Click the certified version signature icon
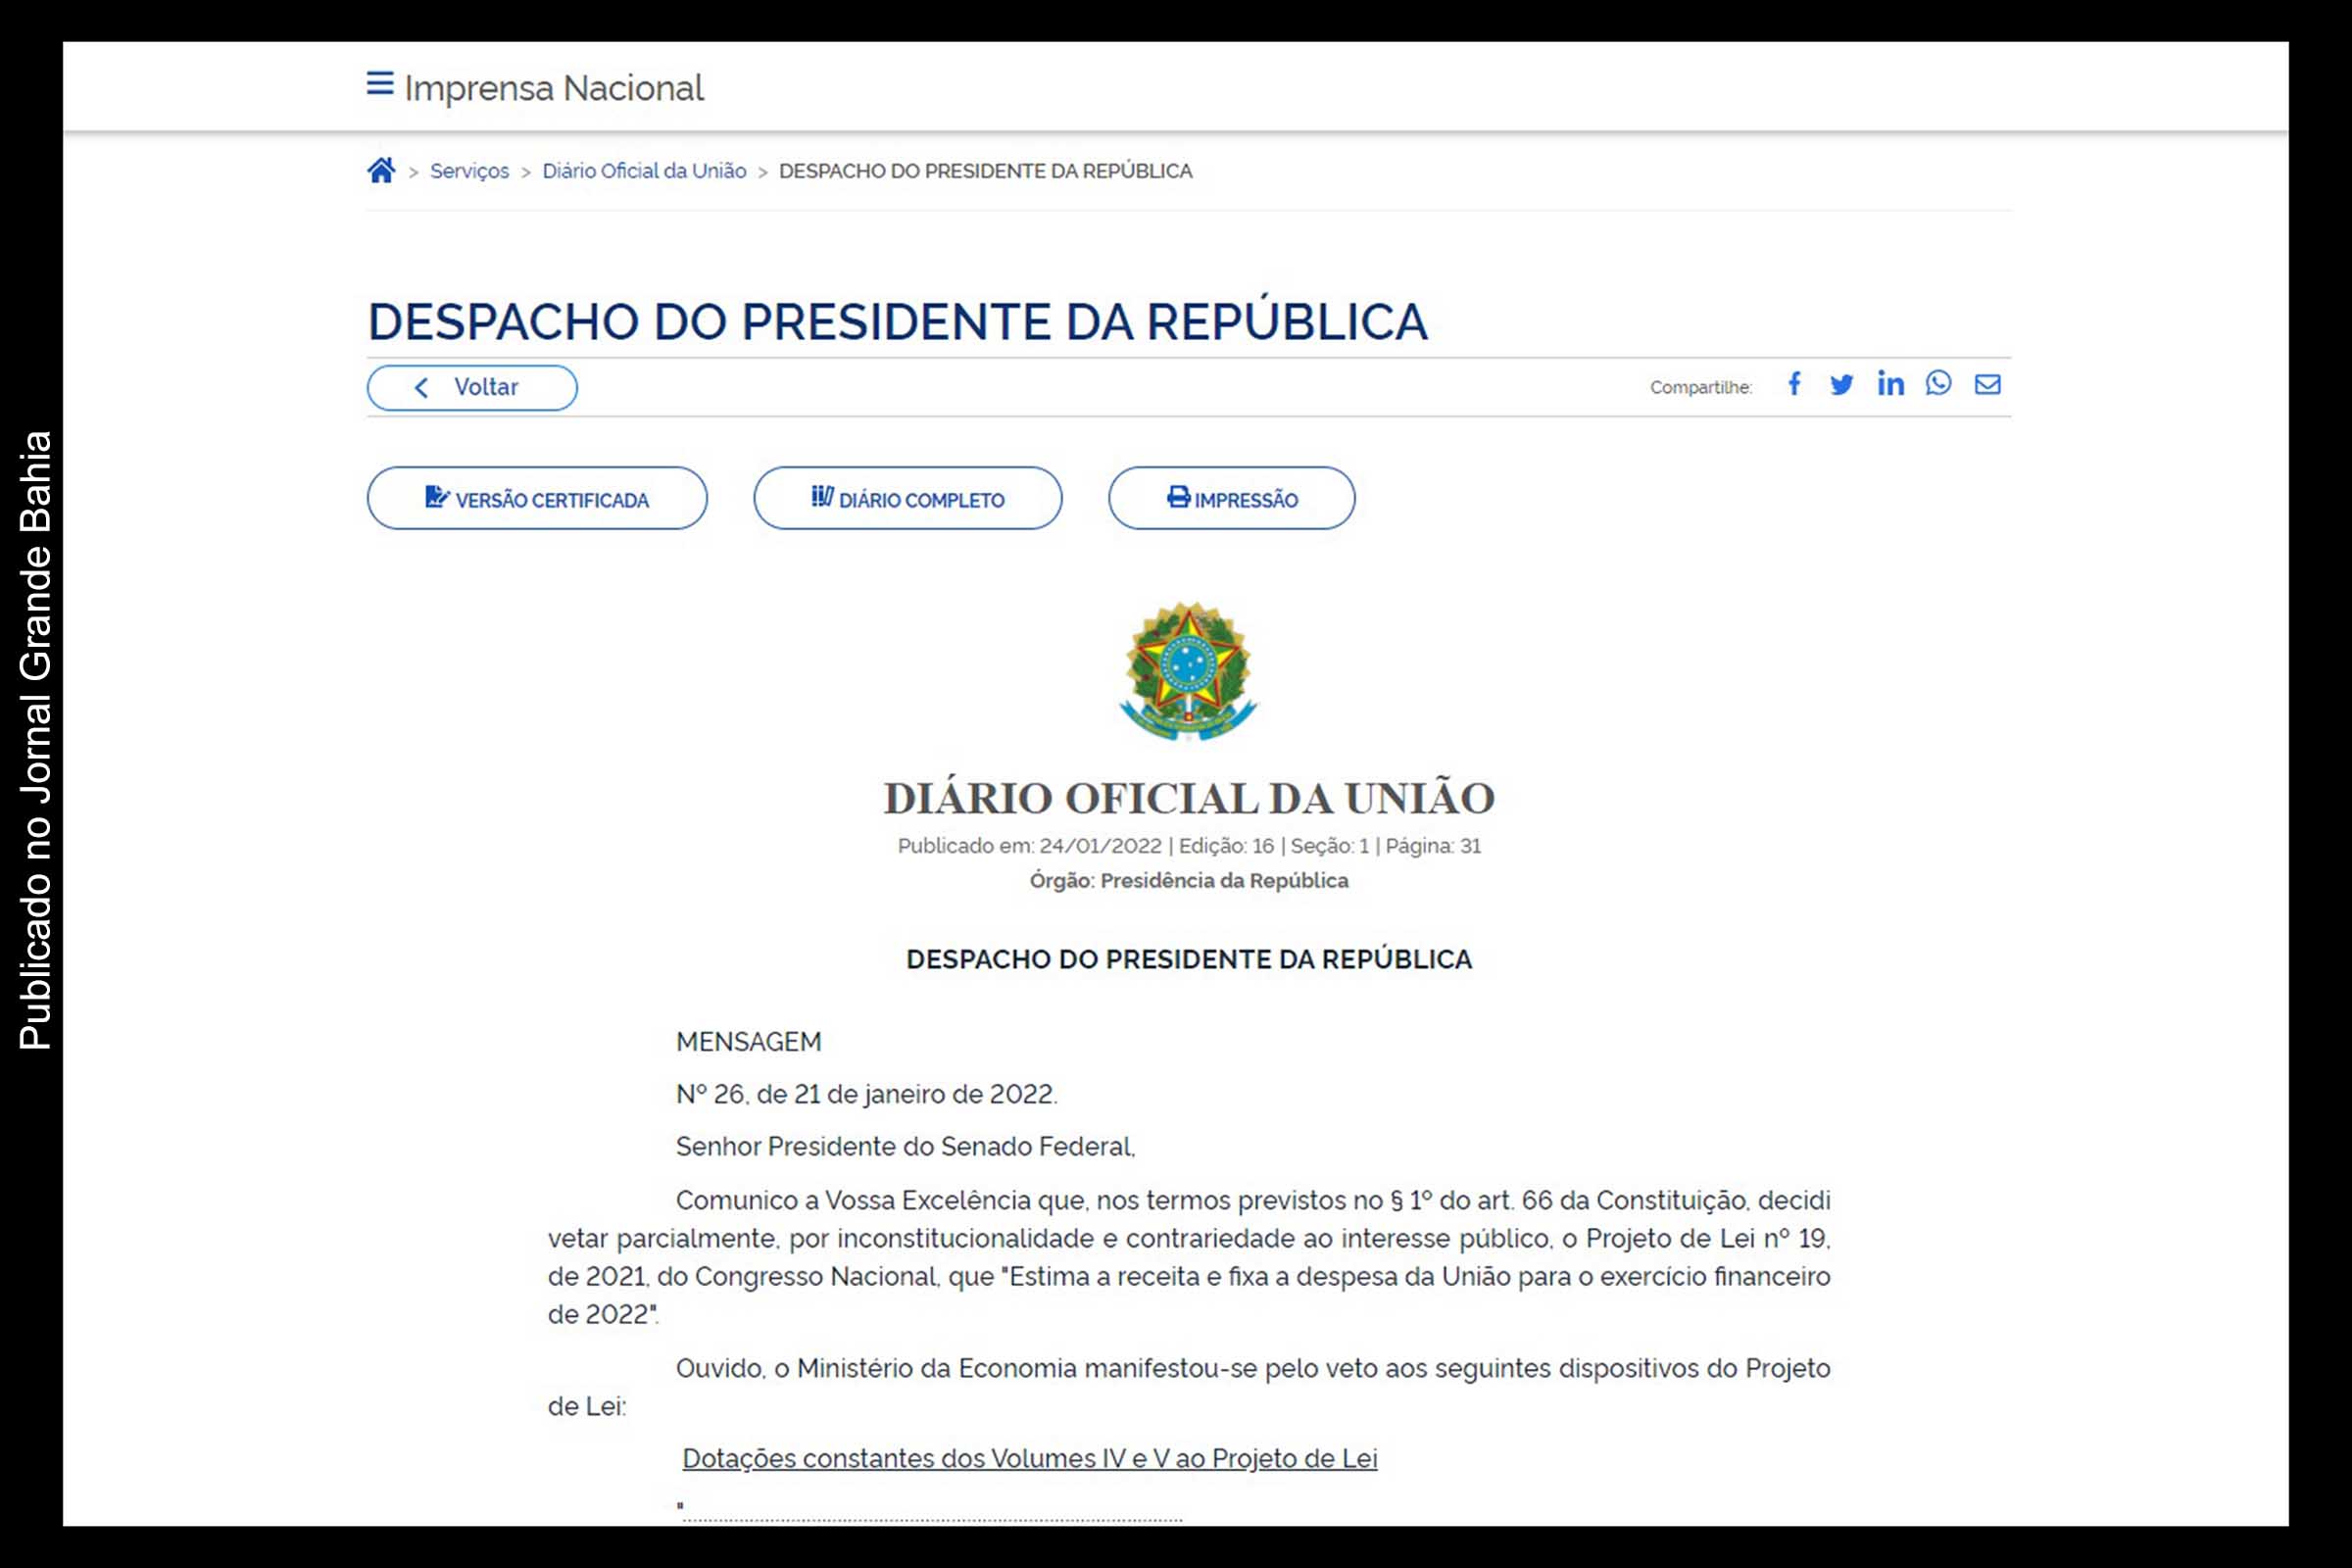 437,498
